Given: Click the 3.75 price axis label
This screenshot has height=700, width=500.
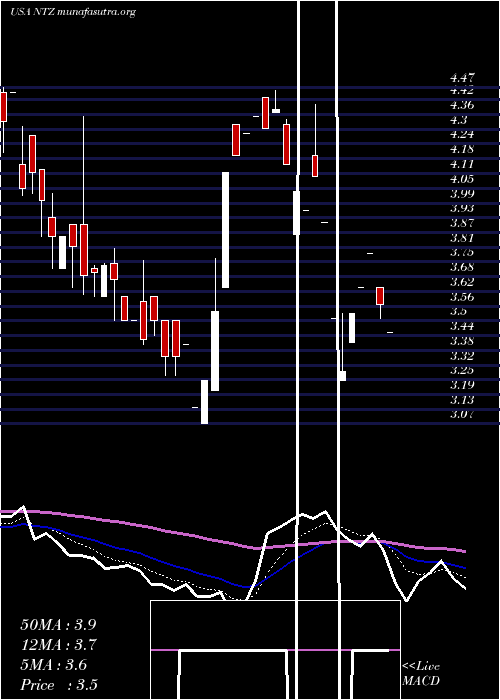Looking at the screenshot, I should point(462,252).
